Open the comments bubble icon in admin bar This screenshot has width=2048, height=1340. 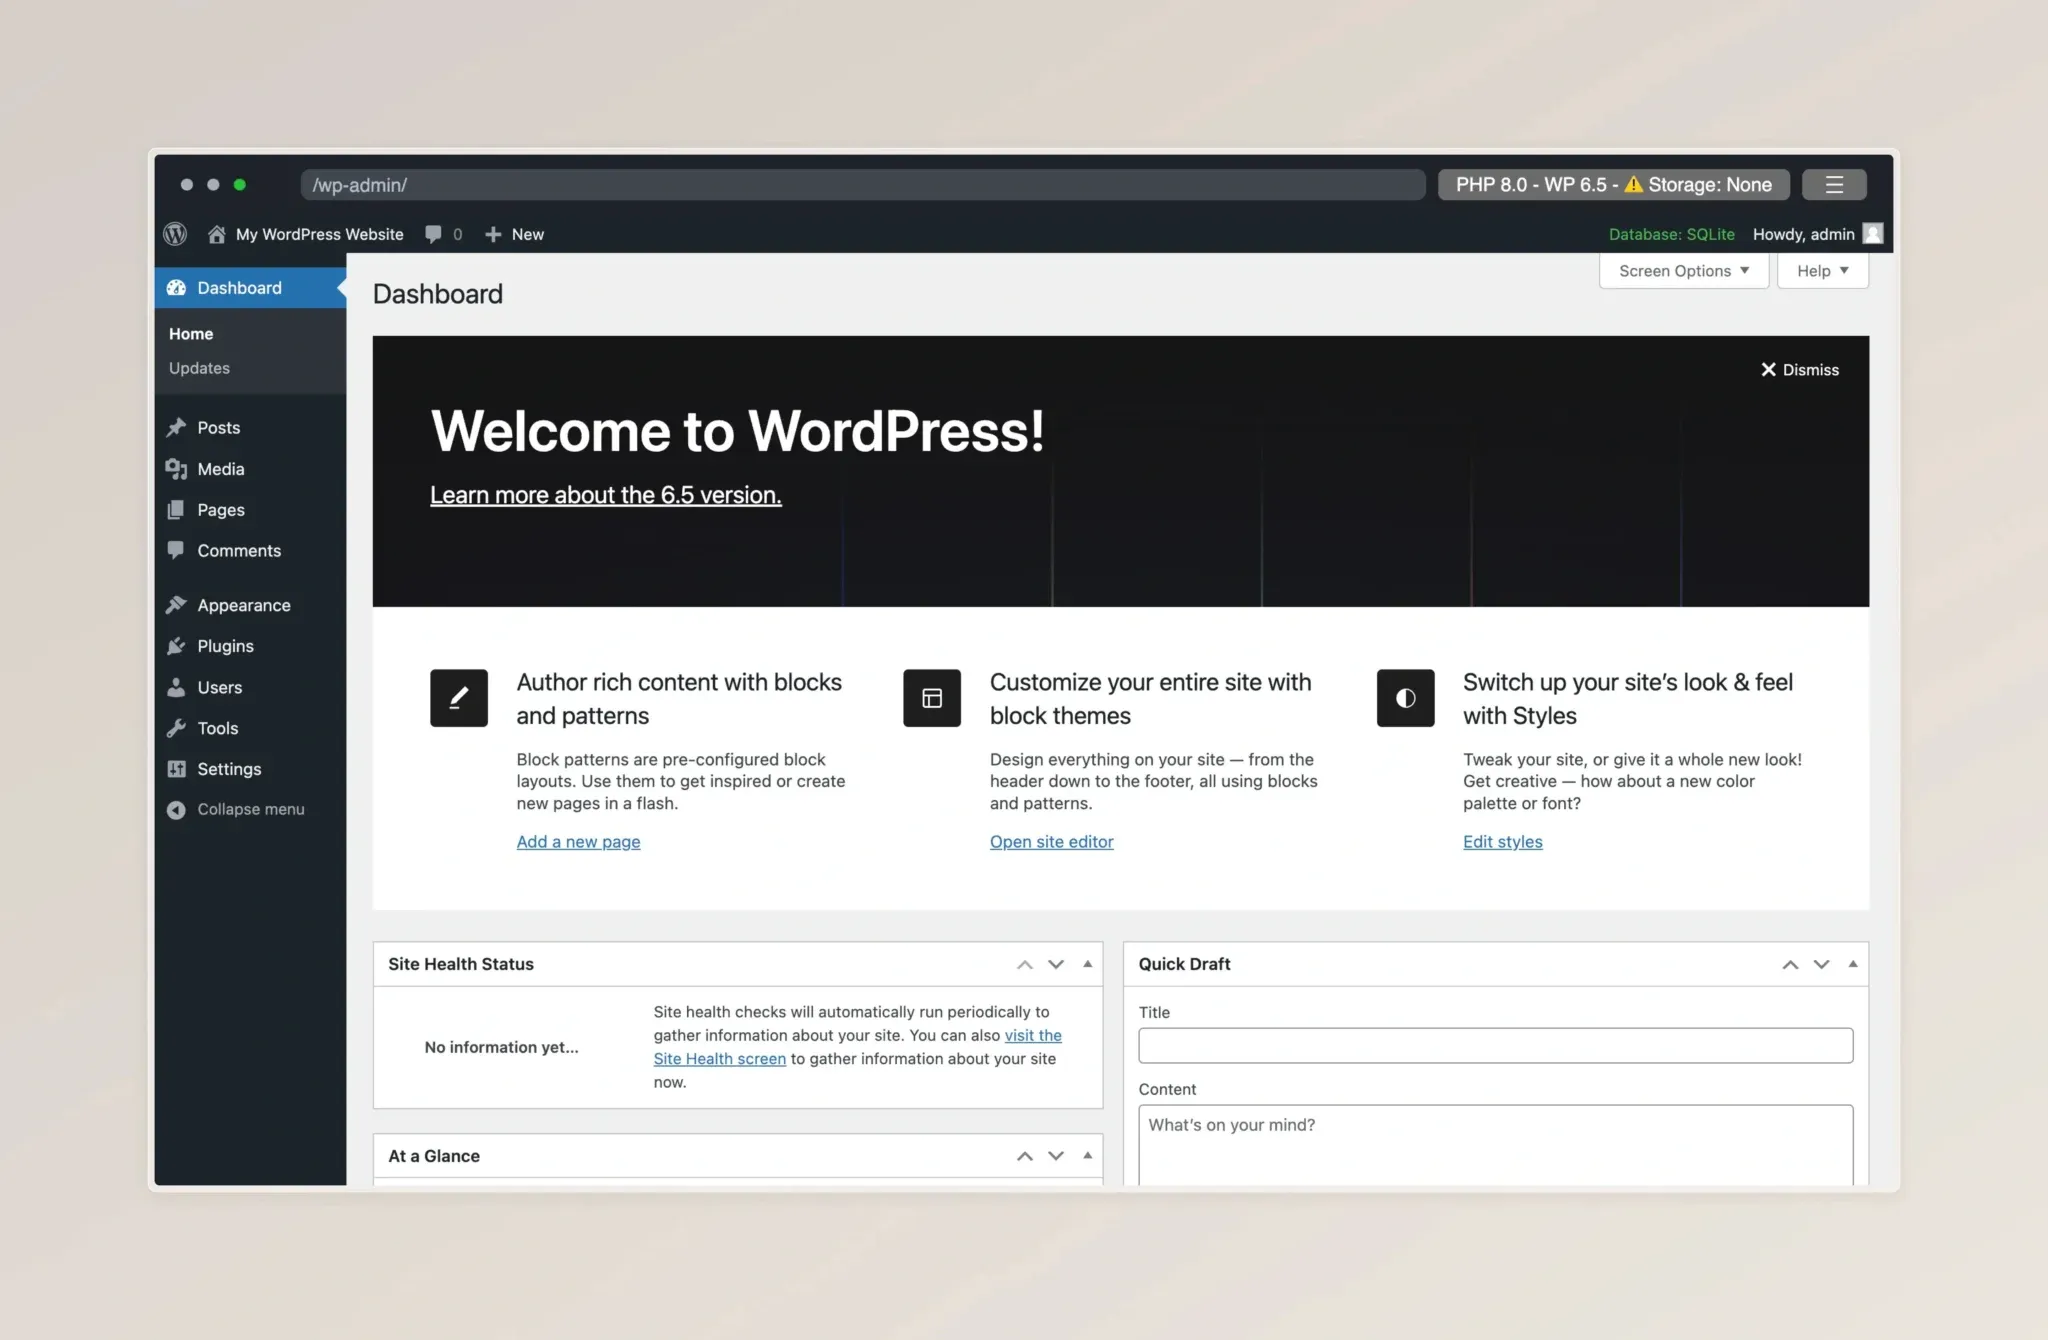[433, 234]
